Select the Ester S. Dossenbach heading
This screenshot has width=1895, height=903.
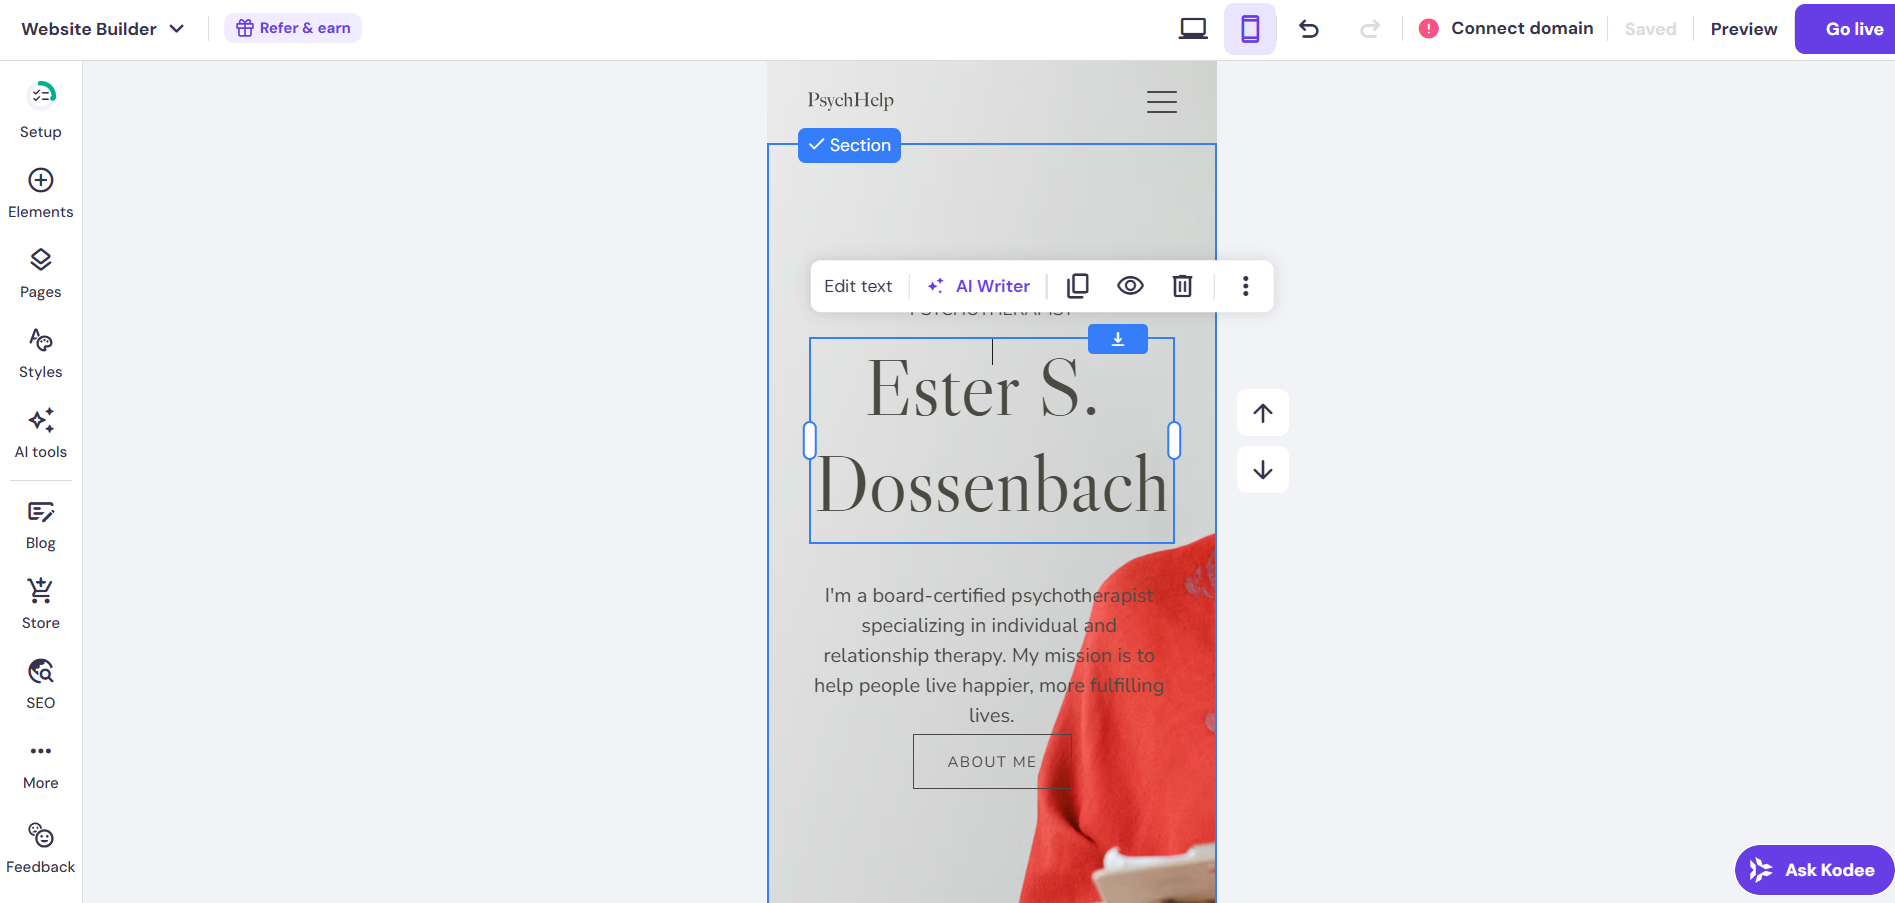click(992, 440)
